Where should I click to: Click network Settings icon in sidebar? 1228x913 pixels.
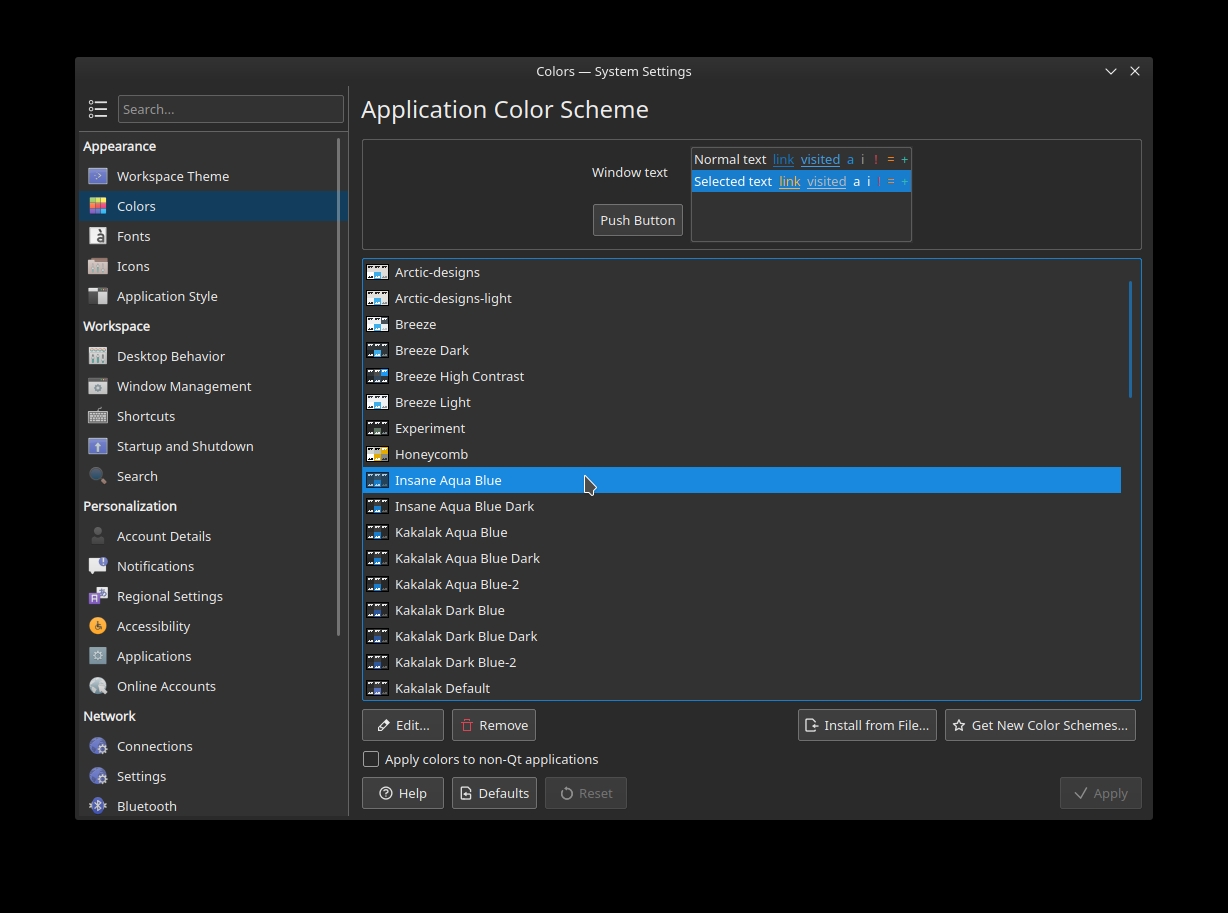(98, 776)
